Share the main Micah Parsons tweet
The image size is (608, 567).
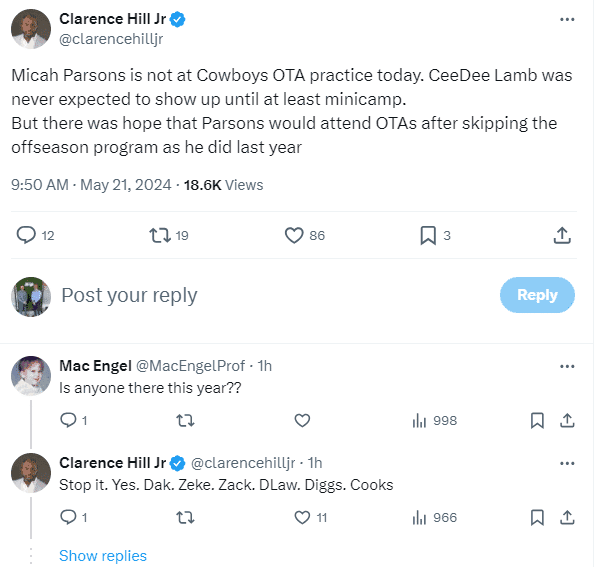coord(562,235)
